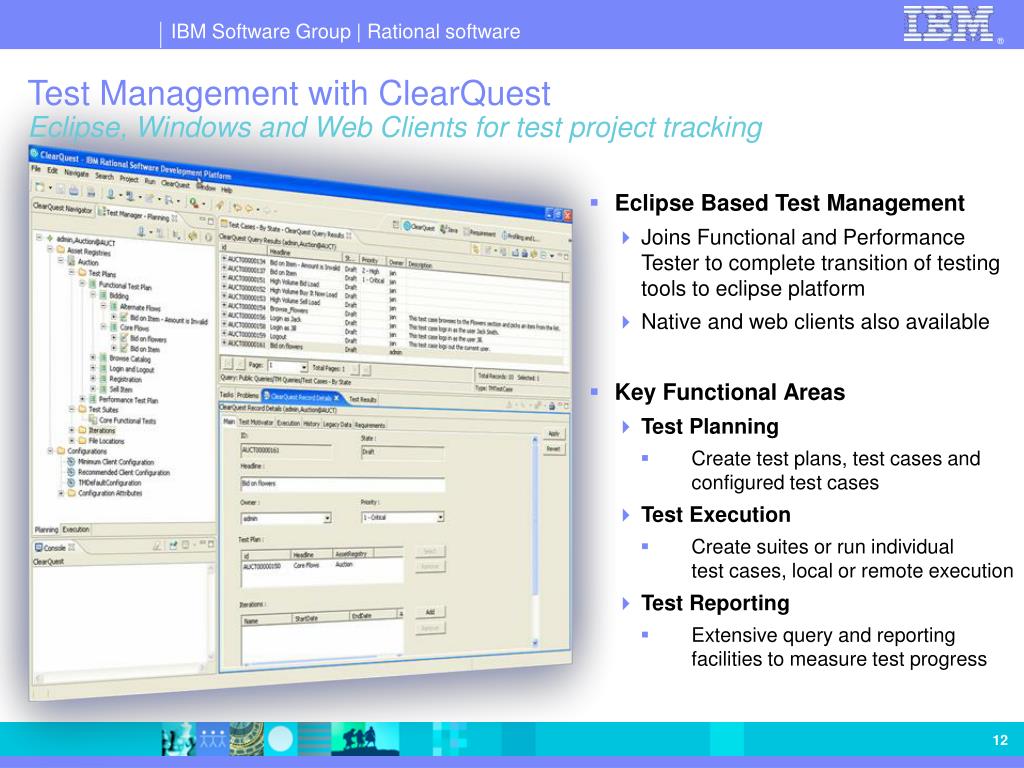Open the Page number dropdown
Image resolution: width=1024 pixels, height=768 pixels.
(x=304, y=368)
